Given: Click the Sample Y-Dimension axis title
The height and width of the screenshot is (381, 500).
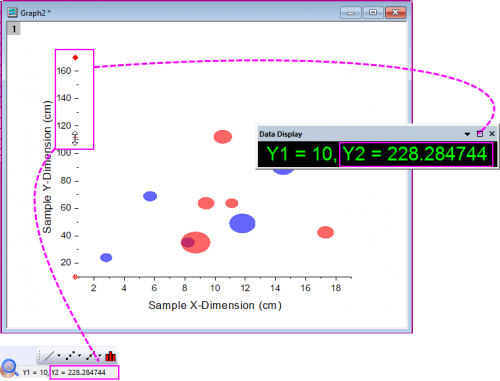Looking at the screenshot, I should (x=47, y=167).
